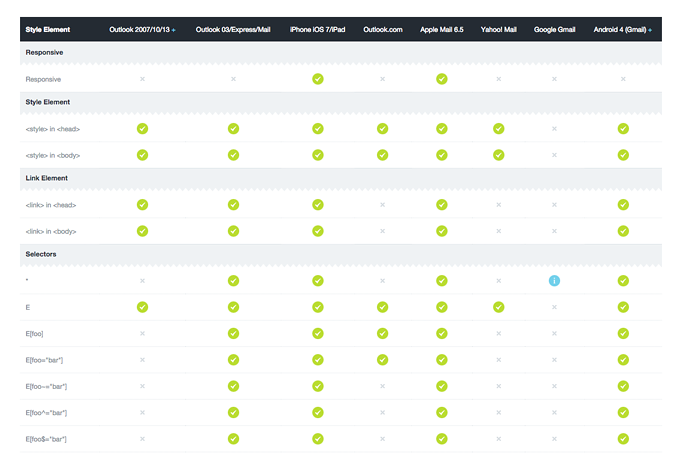Collapse the Selectors section header
The image size is (683, 454).
tap(42, 254)
